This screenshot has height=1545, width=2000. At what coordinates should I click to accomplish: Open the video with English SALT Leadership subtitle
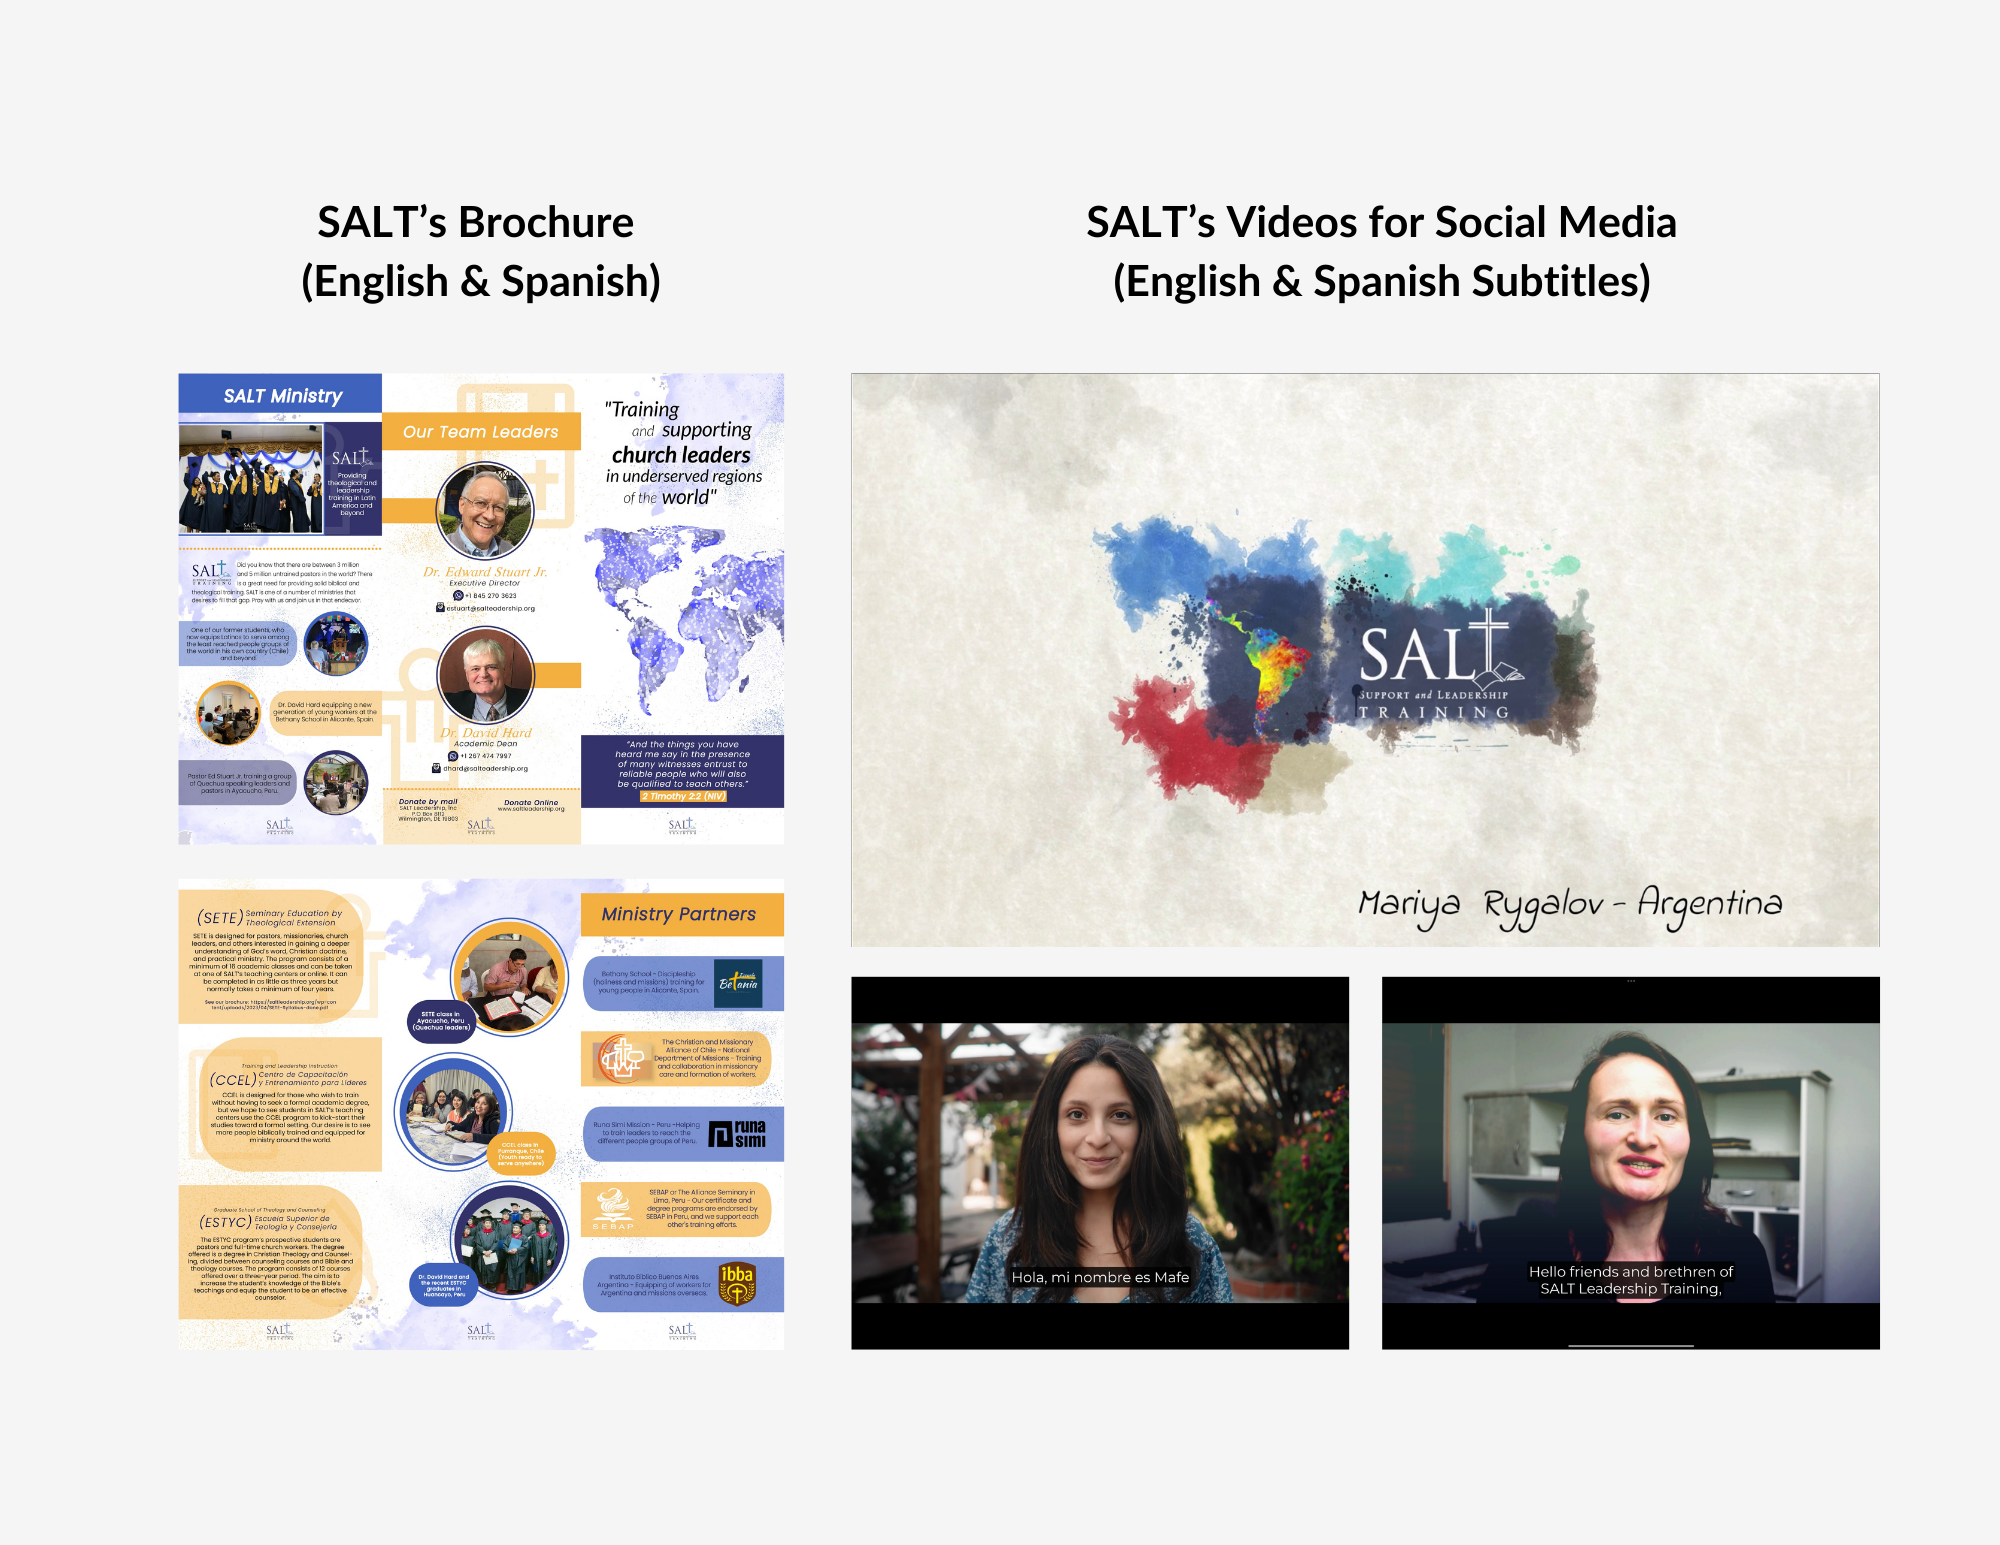tap(1630, 1162)
